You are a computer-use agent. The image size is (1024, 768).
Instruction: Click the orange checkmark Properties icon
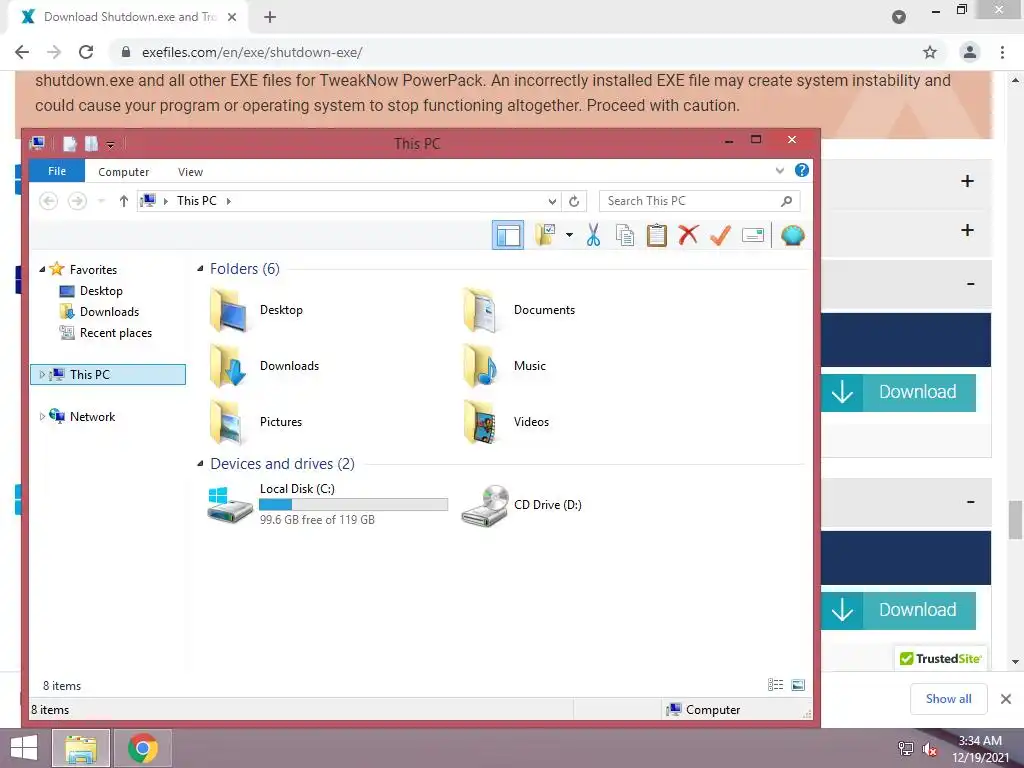coord(720,235)
